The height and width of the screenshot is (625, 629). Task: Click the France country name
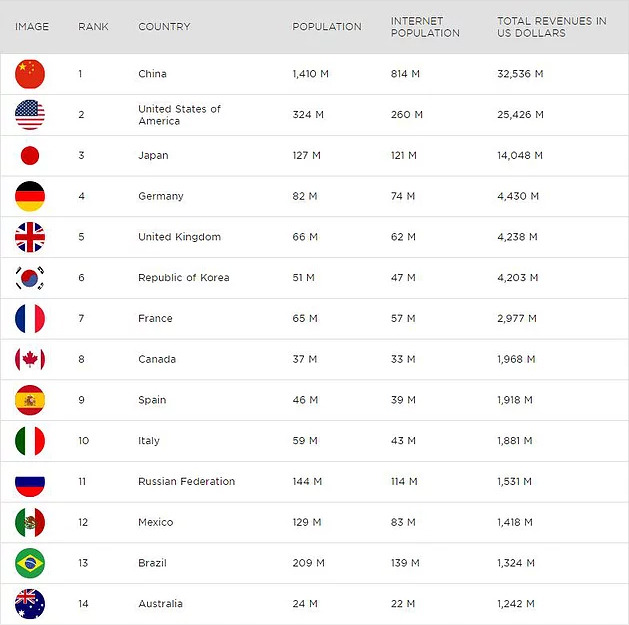(155, 319)
